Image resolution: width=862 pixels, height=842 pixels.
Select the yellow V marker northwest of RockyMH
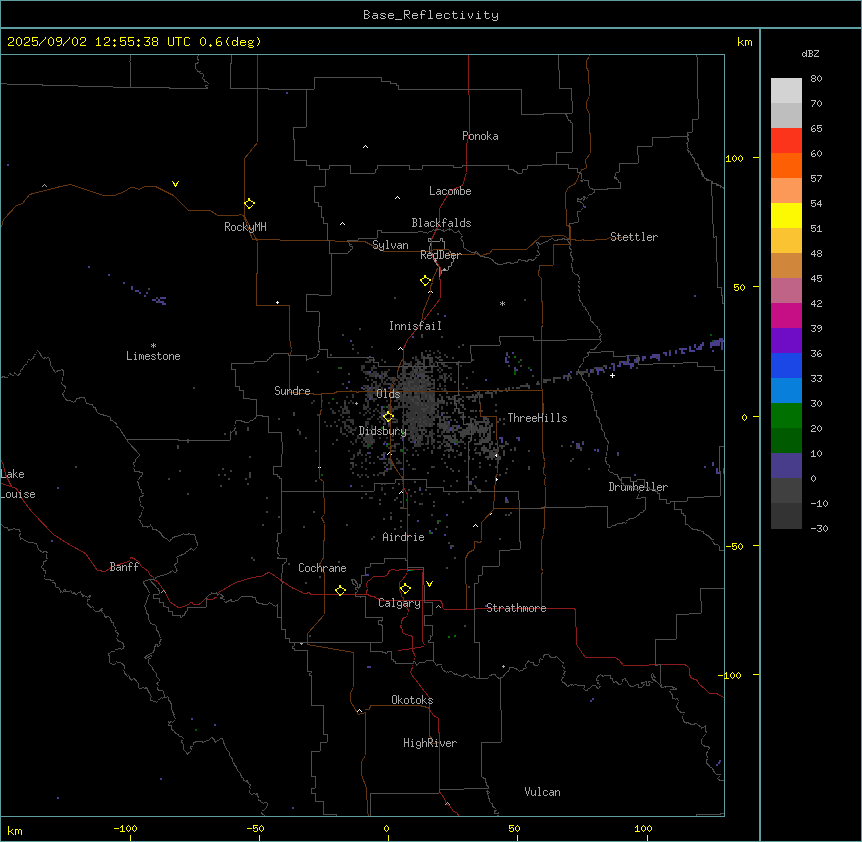[175, 184]
